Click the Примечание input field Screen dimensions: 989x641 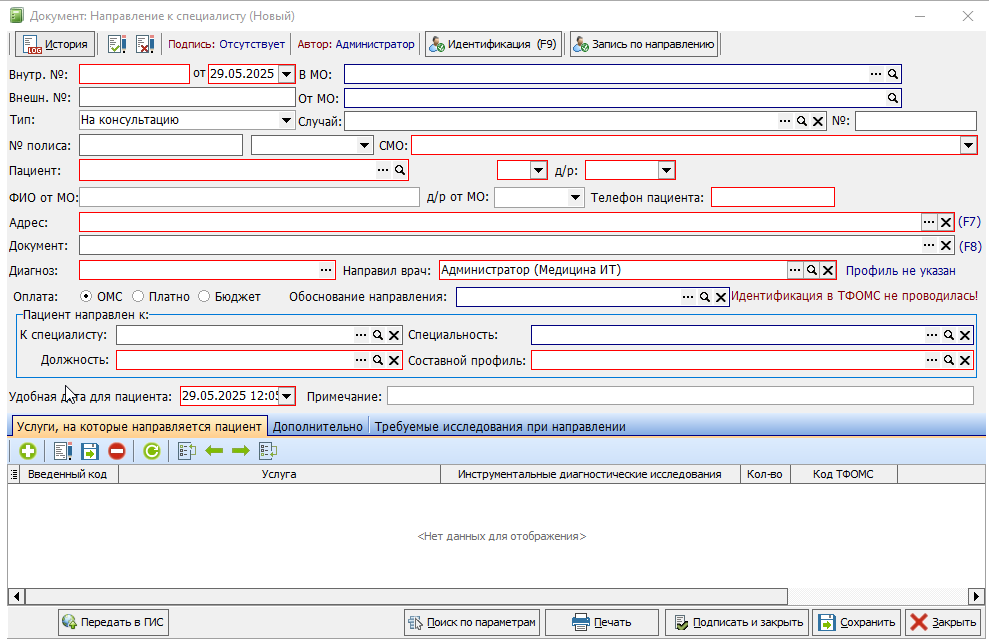(680, 396)
